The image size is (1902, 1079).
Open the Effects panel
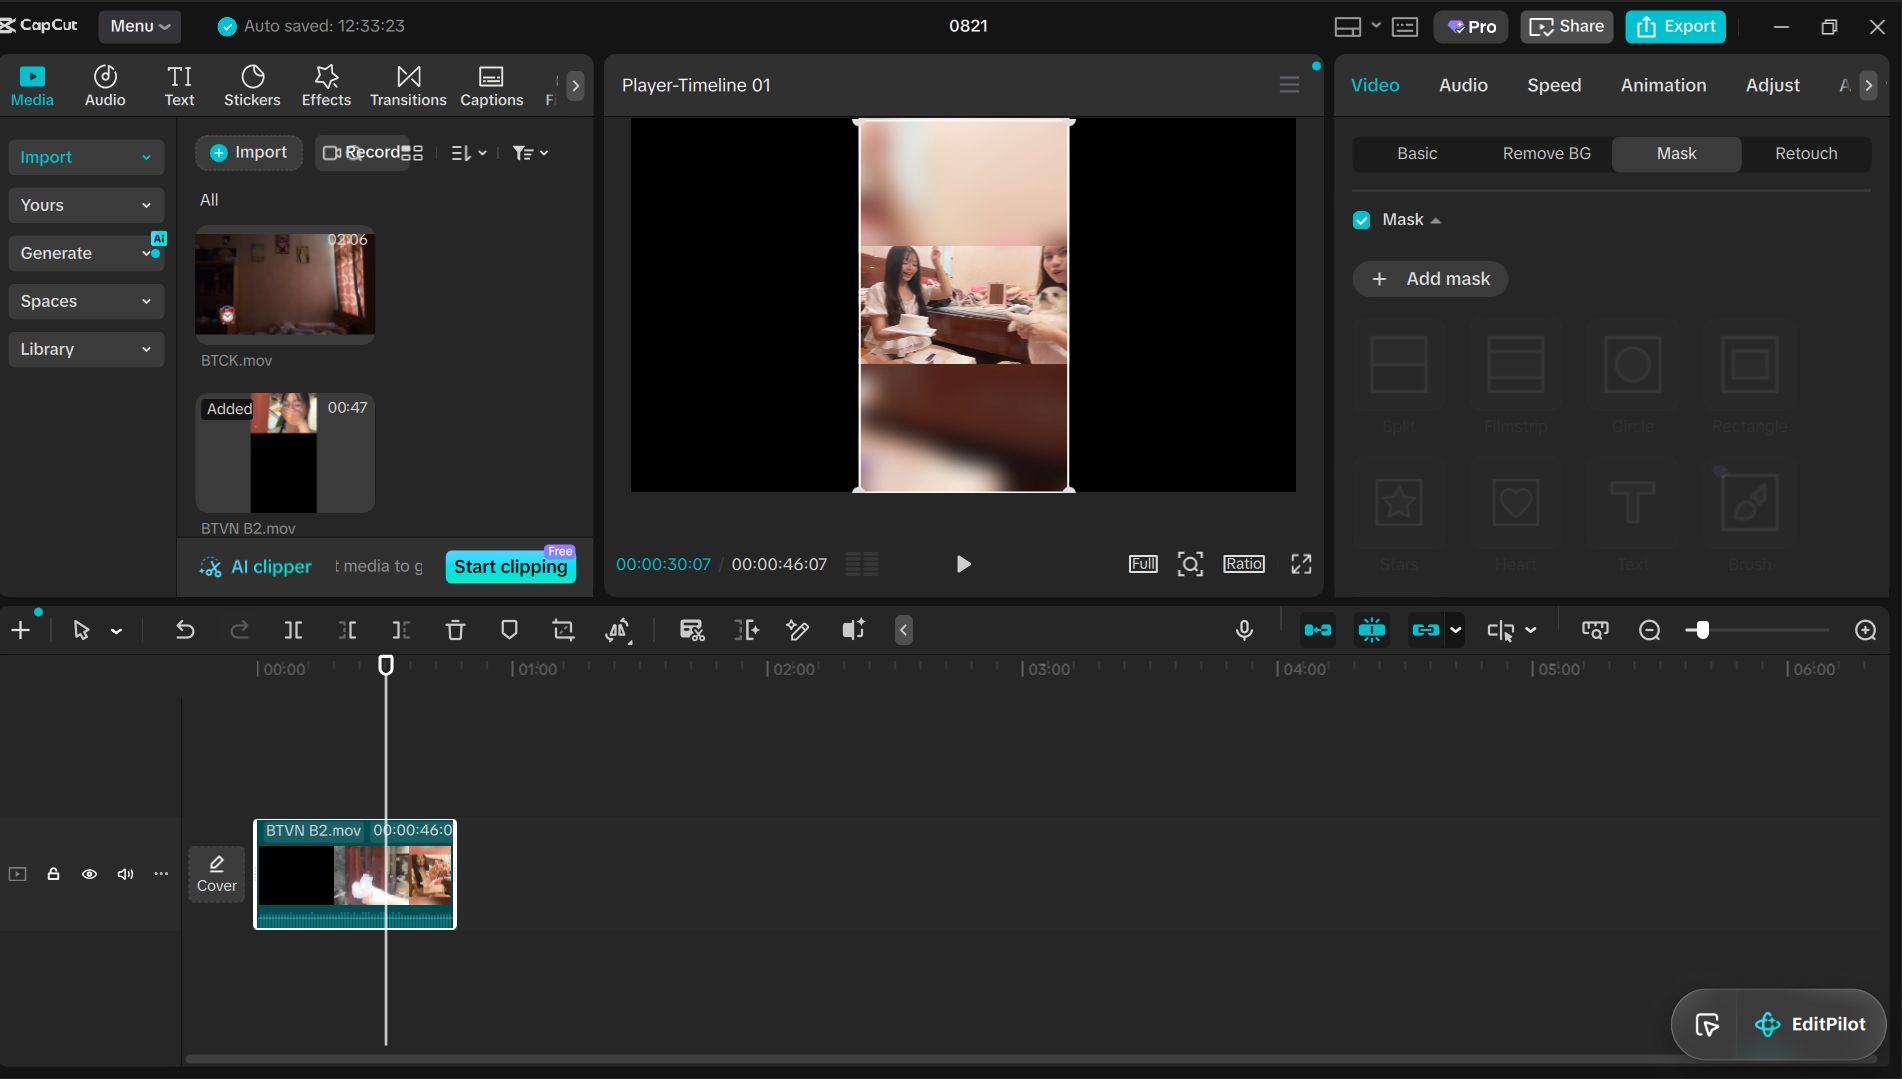[x=326, y=85]
